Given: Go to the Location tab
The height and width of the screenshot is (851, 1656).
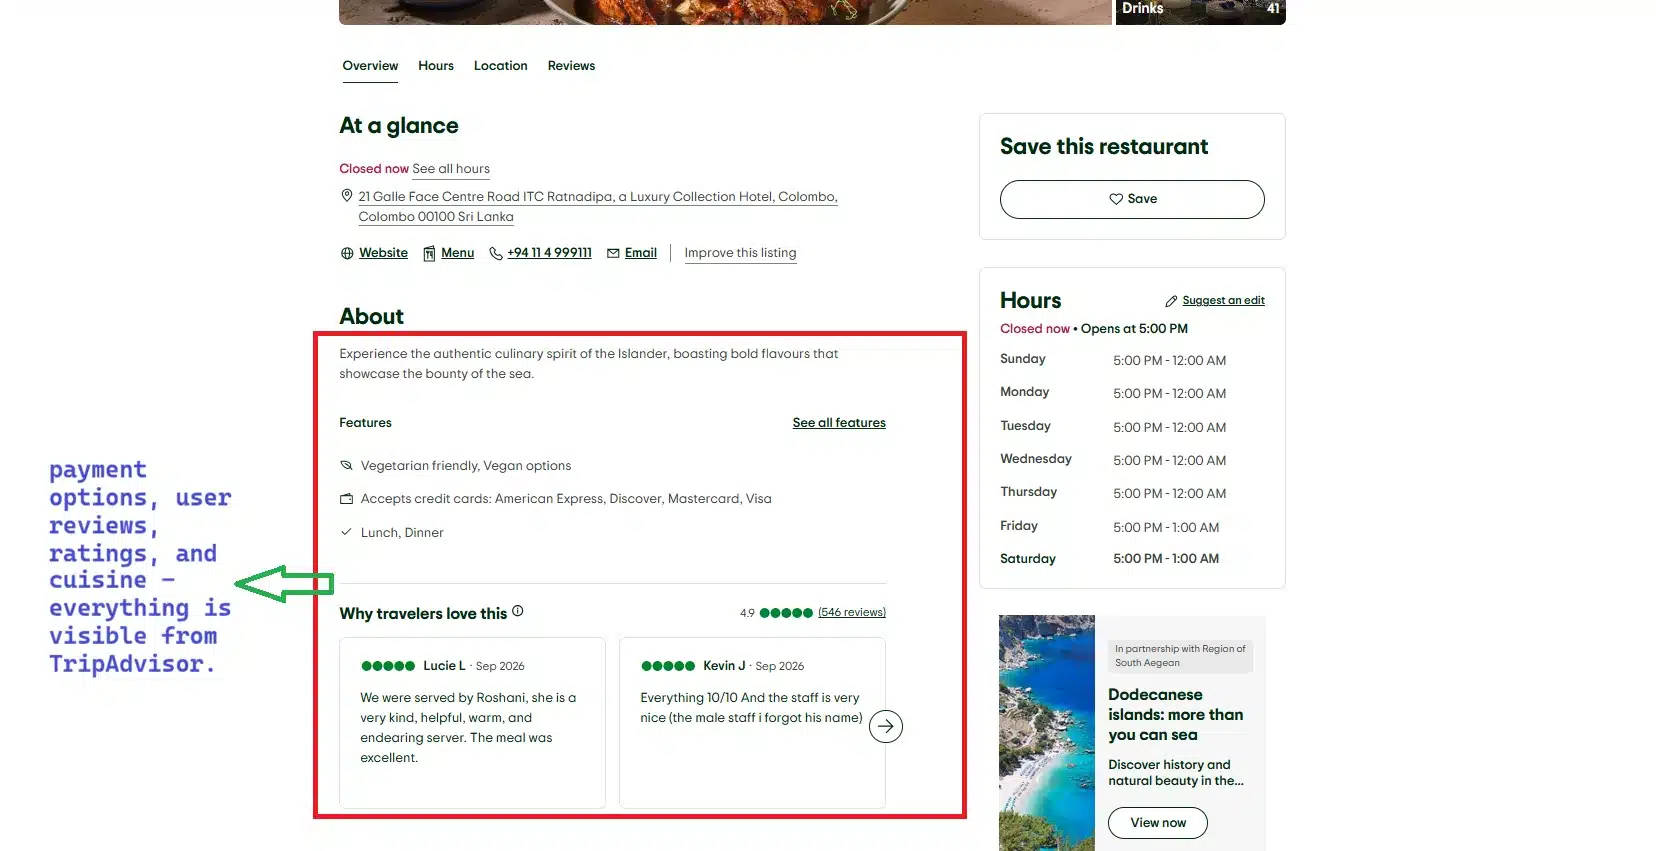Looking at the screenshot, I should tap(501, 66).
